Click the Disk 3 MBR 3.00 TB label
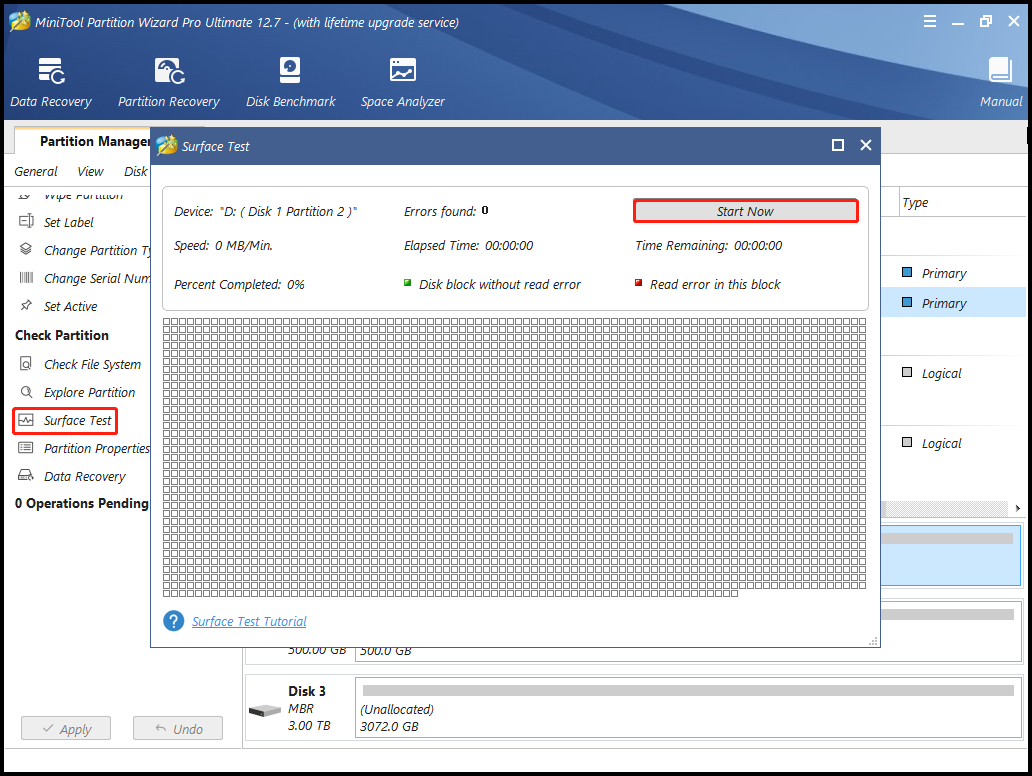The width and height of the screenshot is (1032, 776). click(x=309, y=708)
